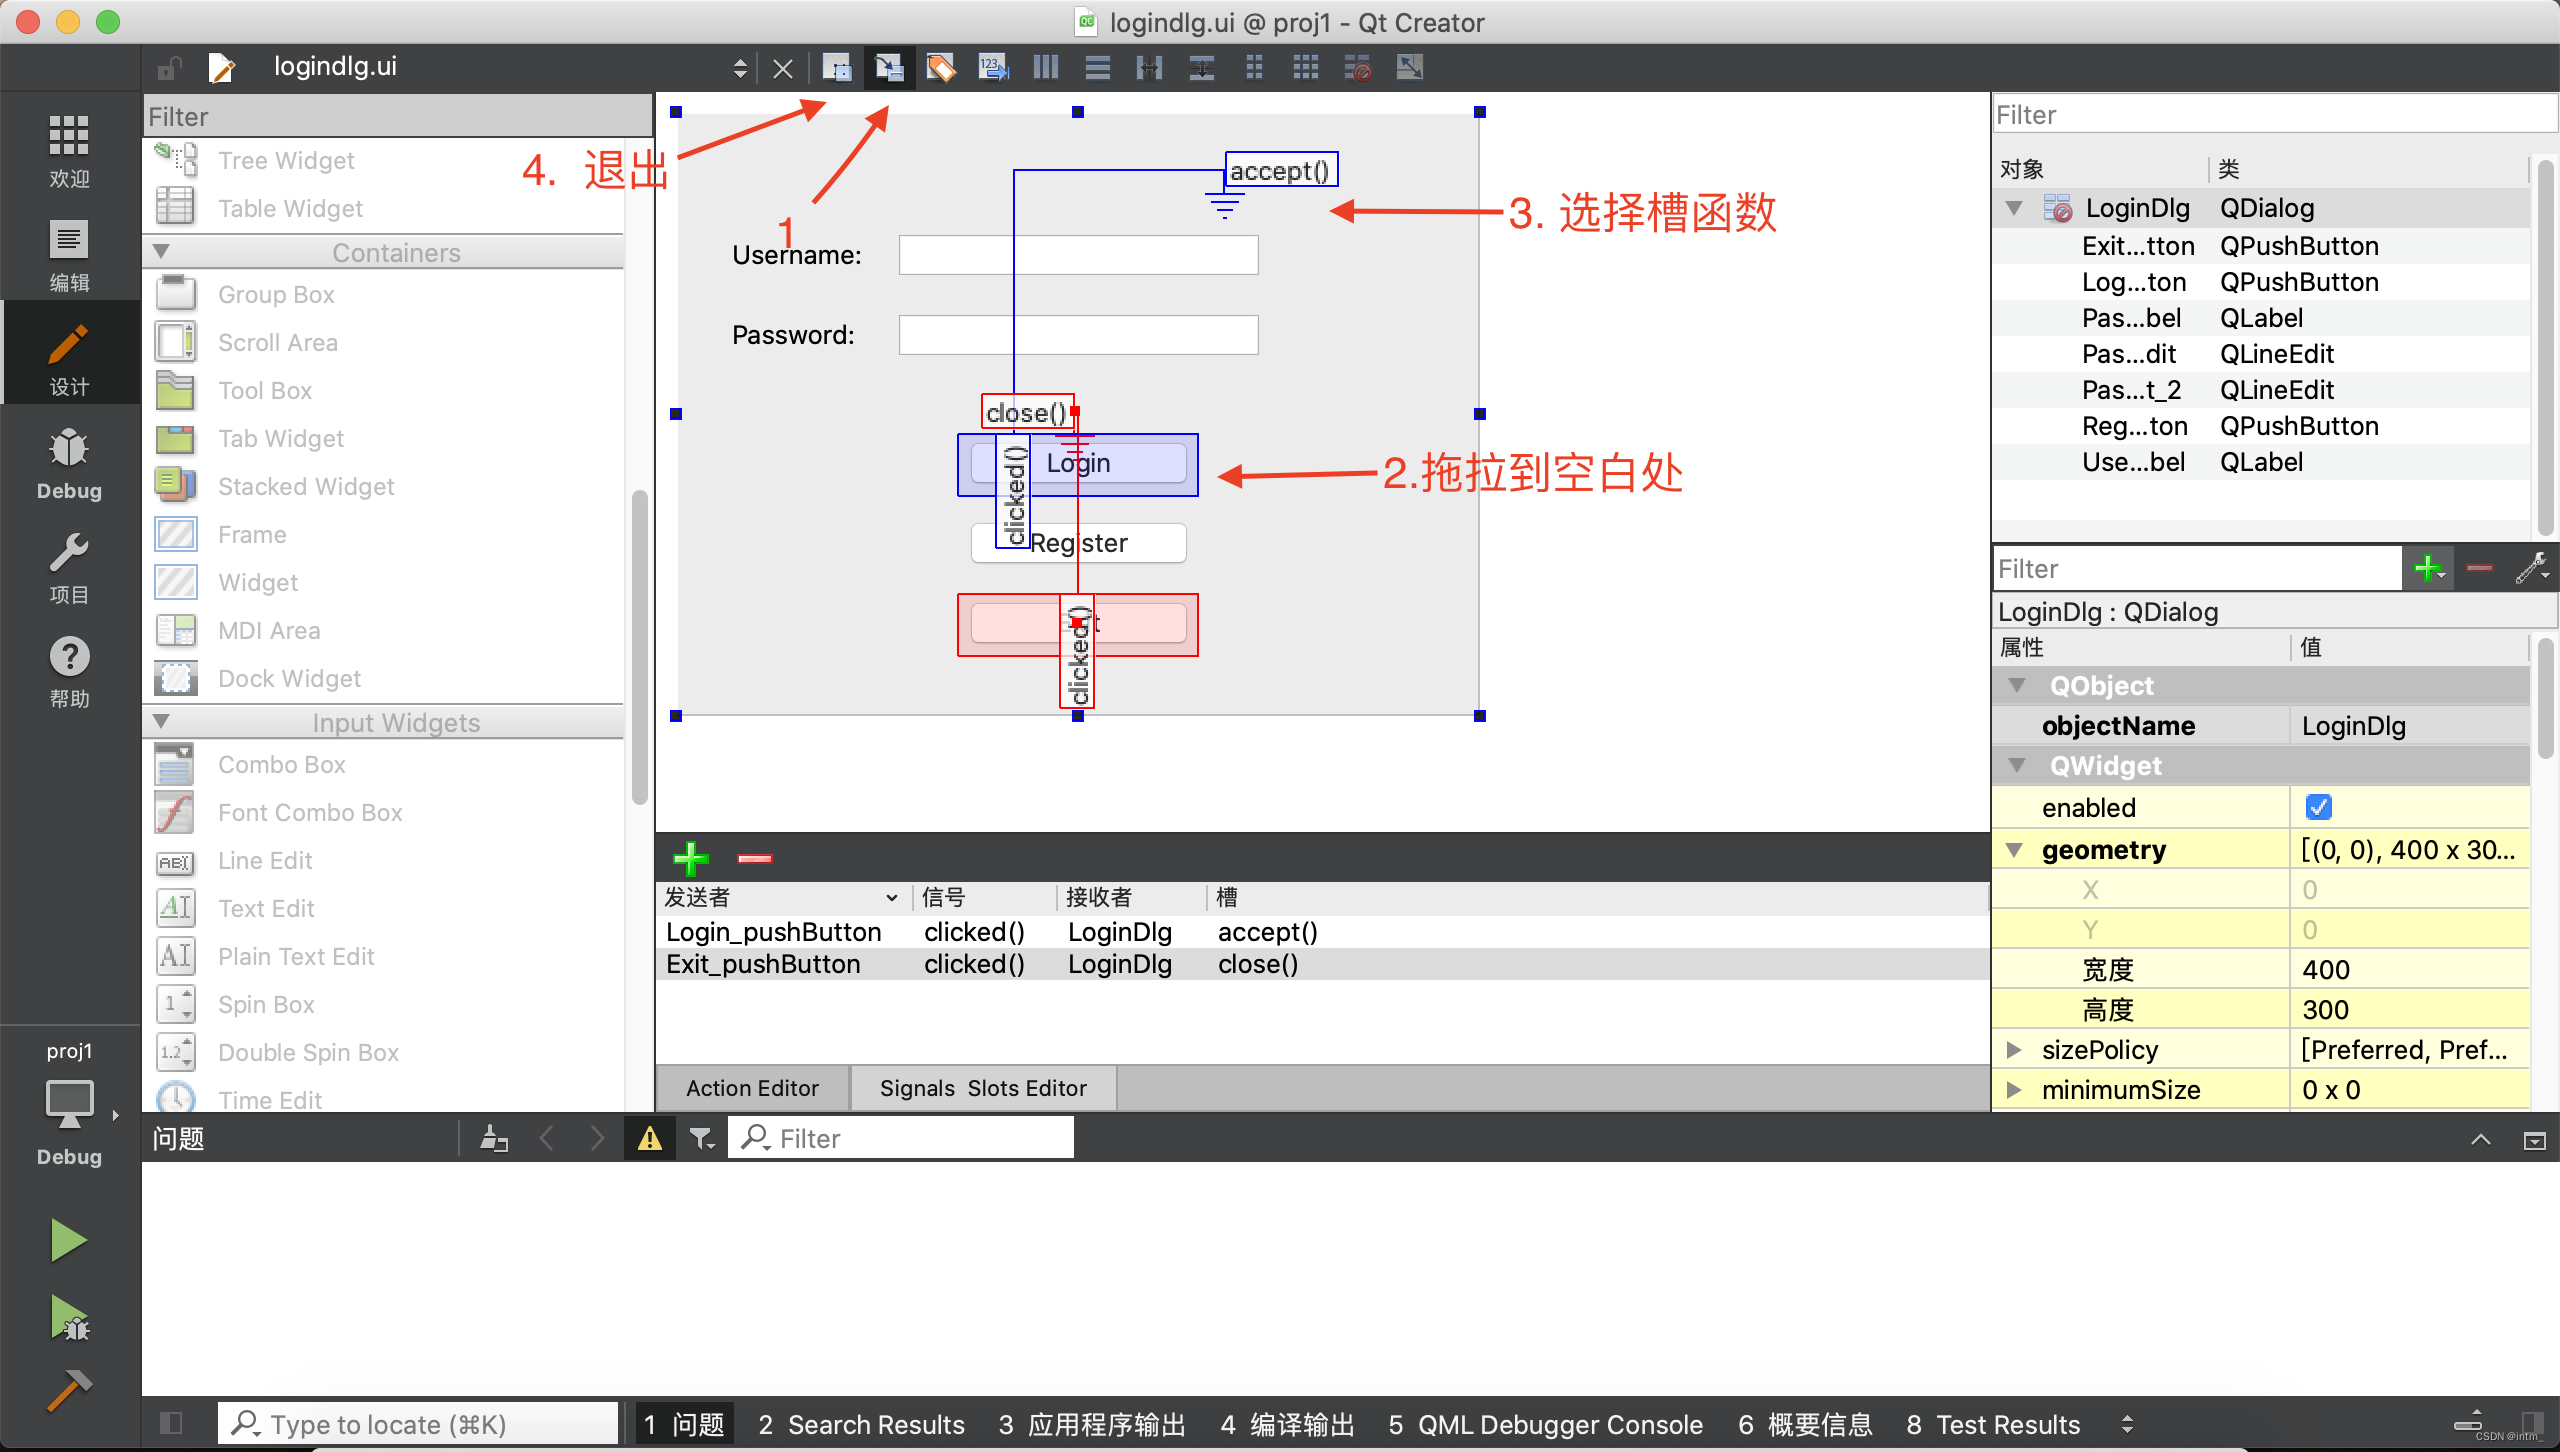Select the Exit_pushButton connection row
The height and width of the screenshot is (1452, 2560).
763,964
